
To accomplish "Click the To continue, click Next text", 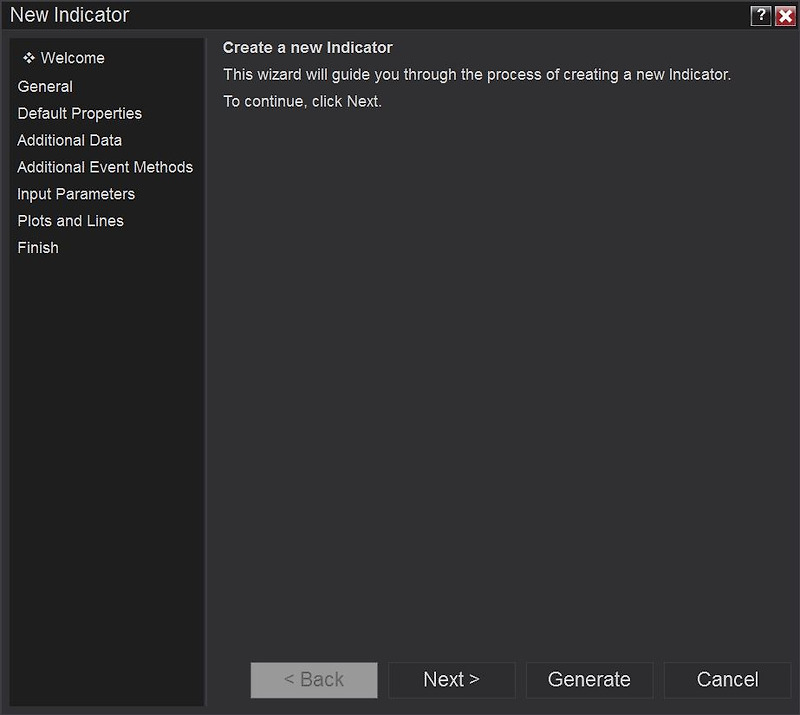I will 303,102.
